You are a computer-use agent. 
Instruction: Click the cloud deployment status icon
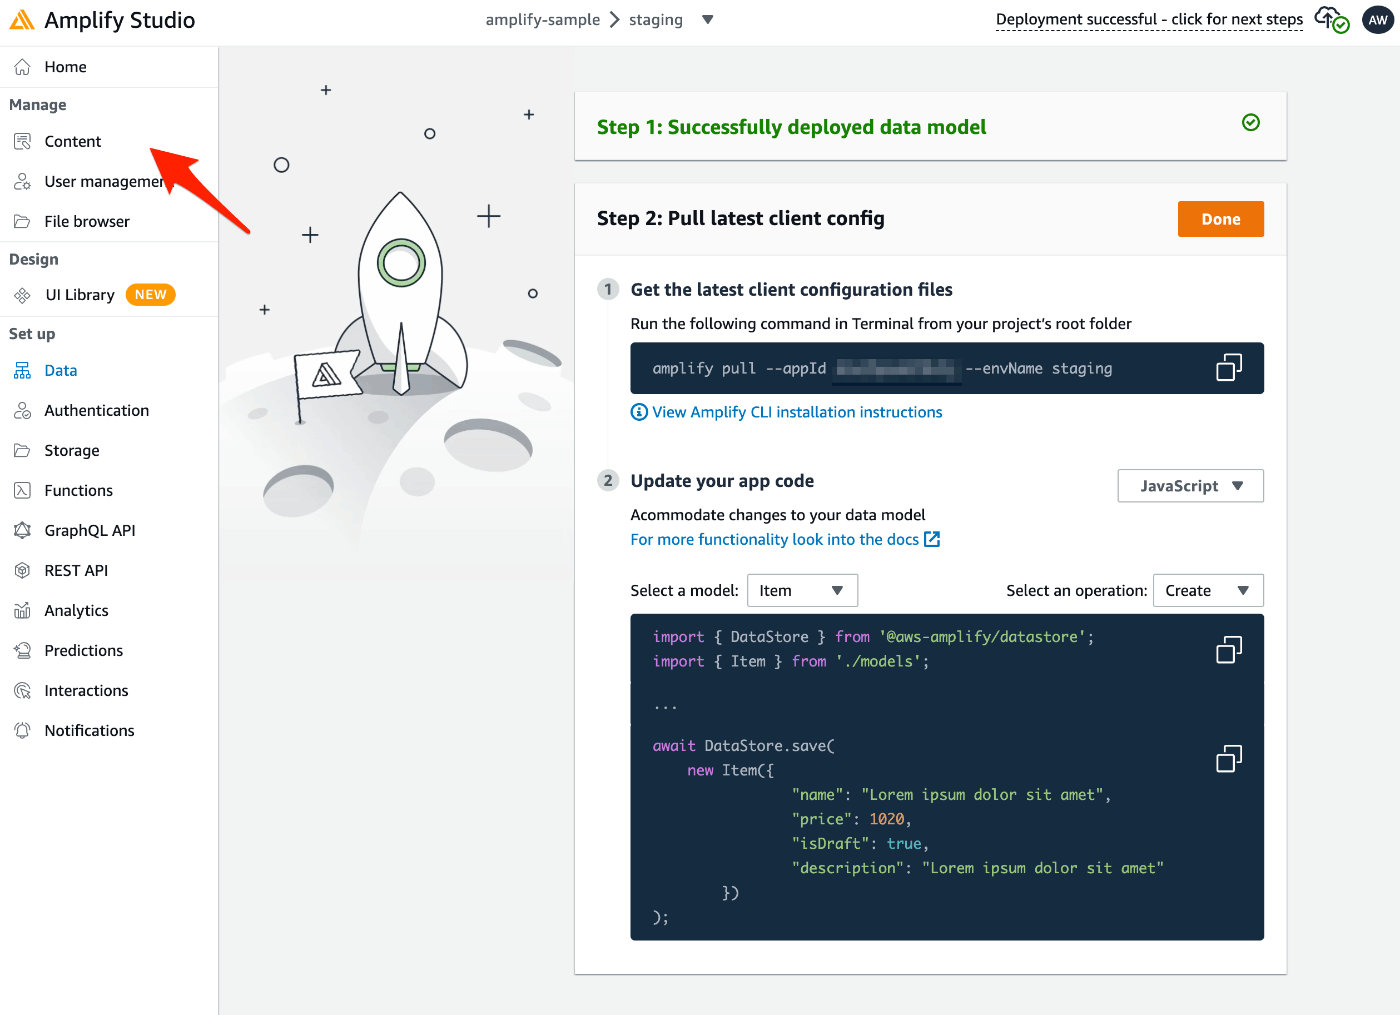tap(1332, 19)
